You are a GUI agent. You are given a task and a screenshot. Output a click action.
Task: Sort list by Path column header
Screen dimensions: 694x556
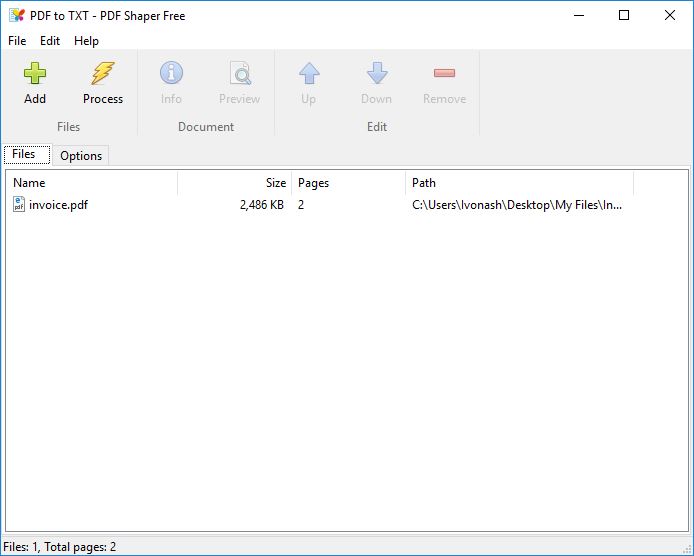(x=519, y=183)
